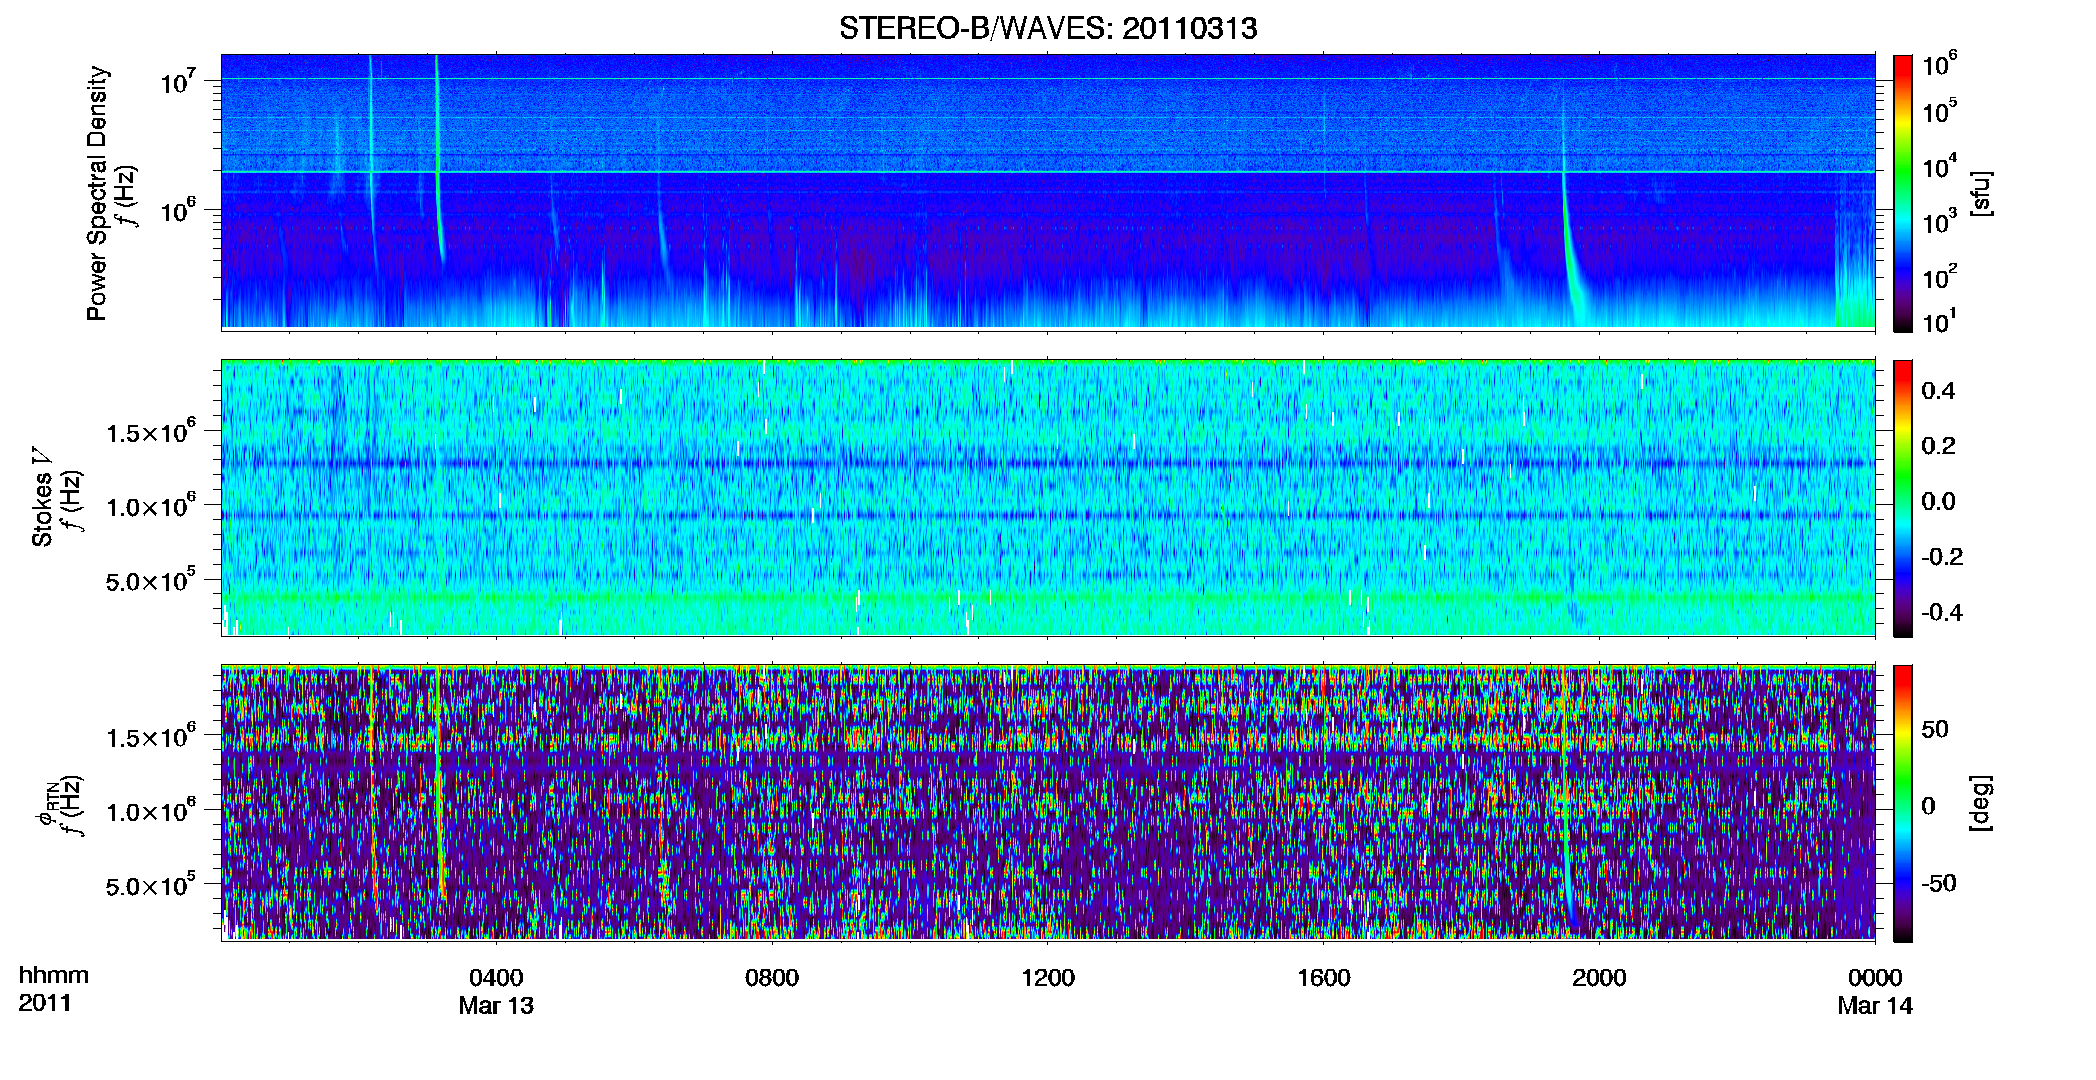2096x1080 pixels.
Task: Click the 10^1 tick on sfu colorbar
Action: [1939, 322]
